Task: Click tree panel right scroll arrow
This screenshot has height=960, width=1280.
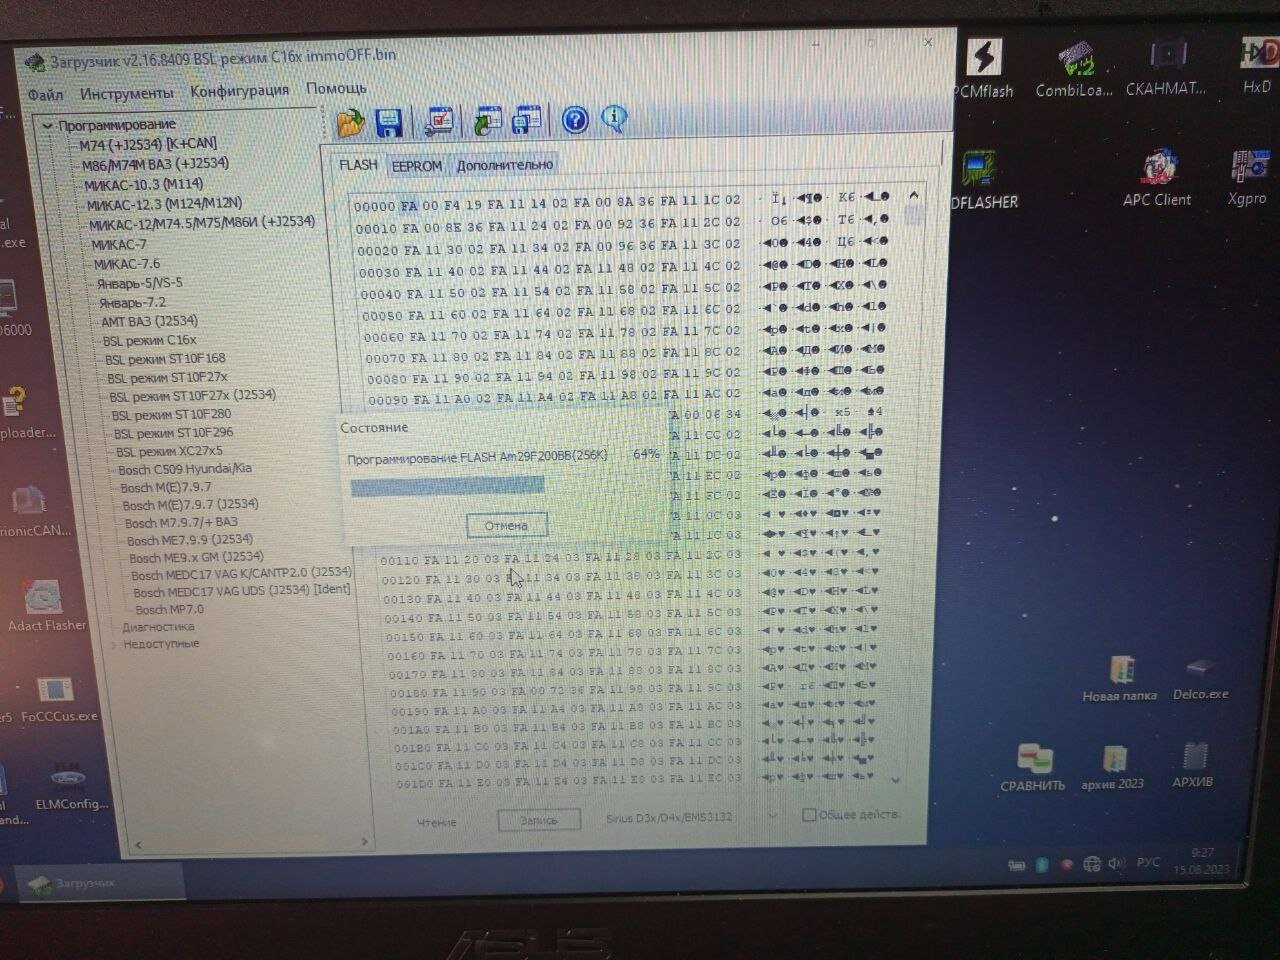Action: [365, 842]
